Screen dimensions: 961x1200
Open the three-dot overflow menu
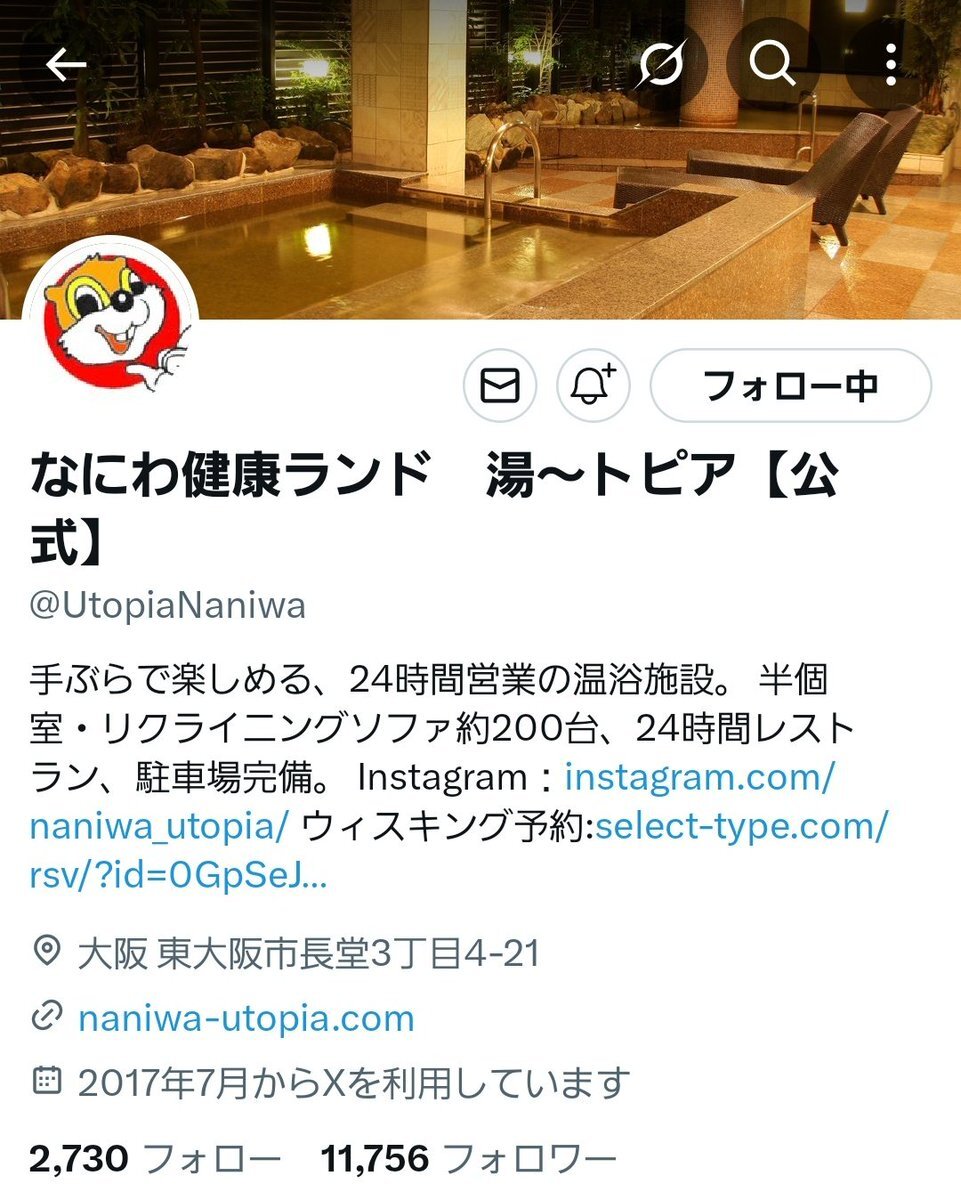(890, 66)
